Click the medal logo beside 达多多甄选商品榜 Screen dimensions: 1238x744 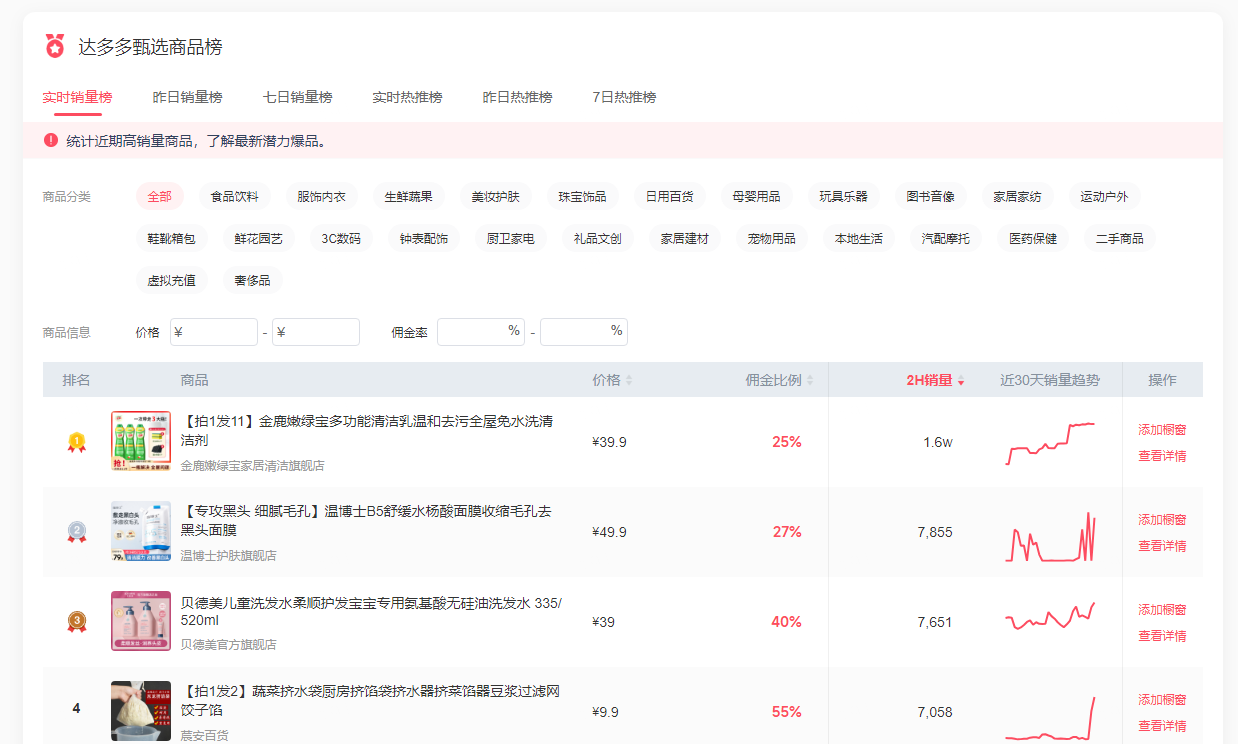point(54,46)
